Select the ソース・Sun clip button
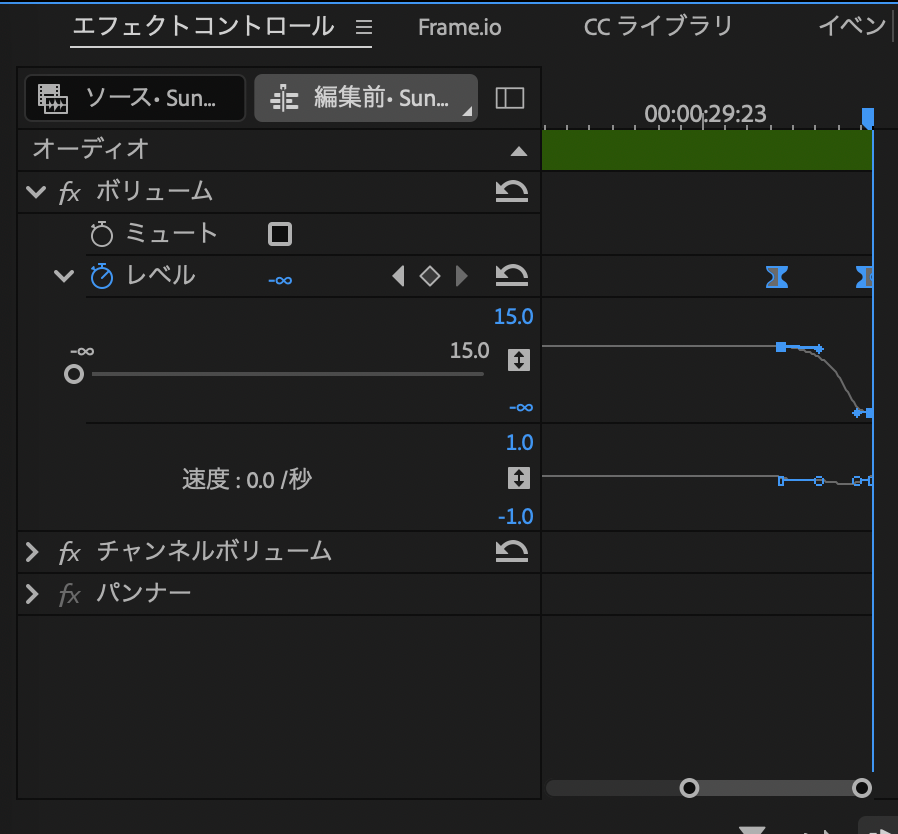The height and width of the screenshot is (834, 898). pyautogui.click(x=134, y=98)
